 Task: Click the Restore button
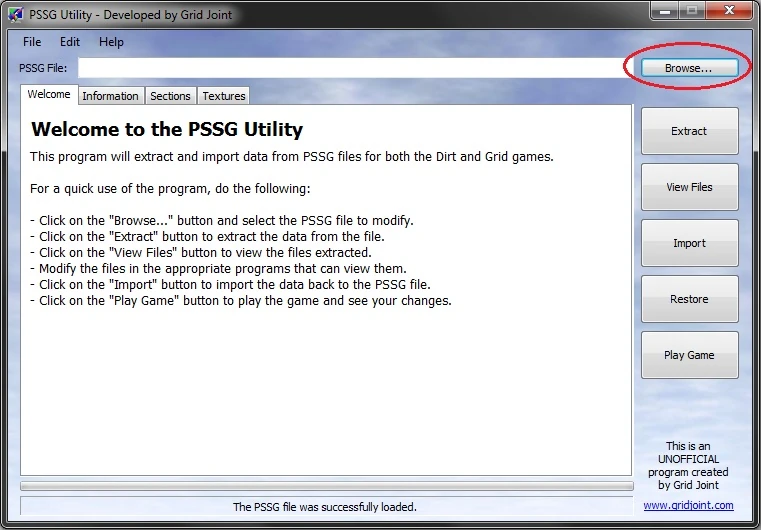(690, 299)
